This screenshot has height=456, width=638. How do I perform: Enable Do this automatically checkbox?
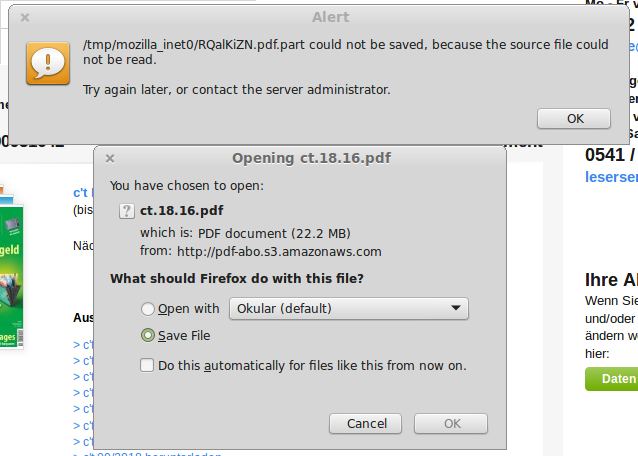pyautogui.click(x=147, y=365)
